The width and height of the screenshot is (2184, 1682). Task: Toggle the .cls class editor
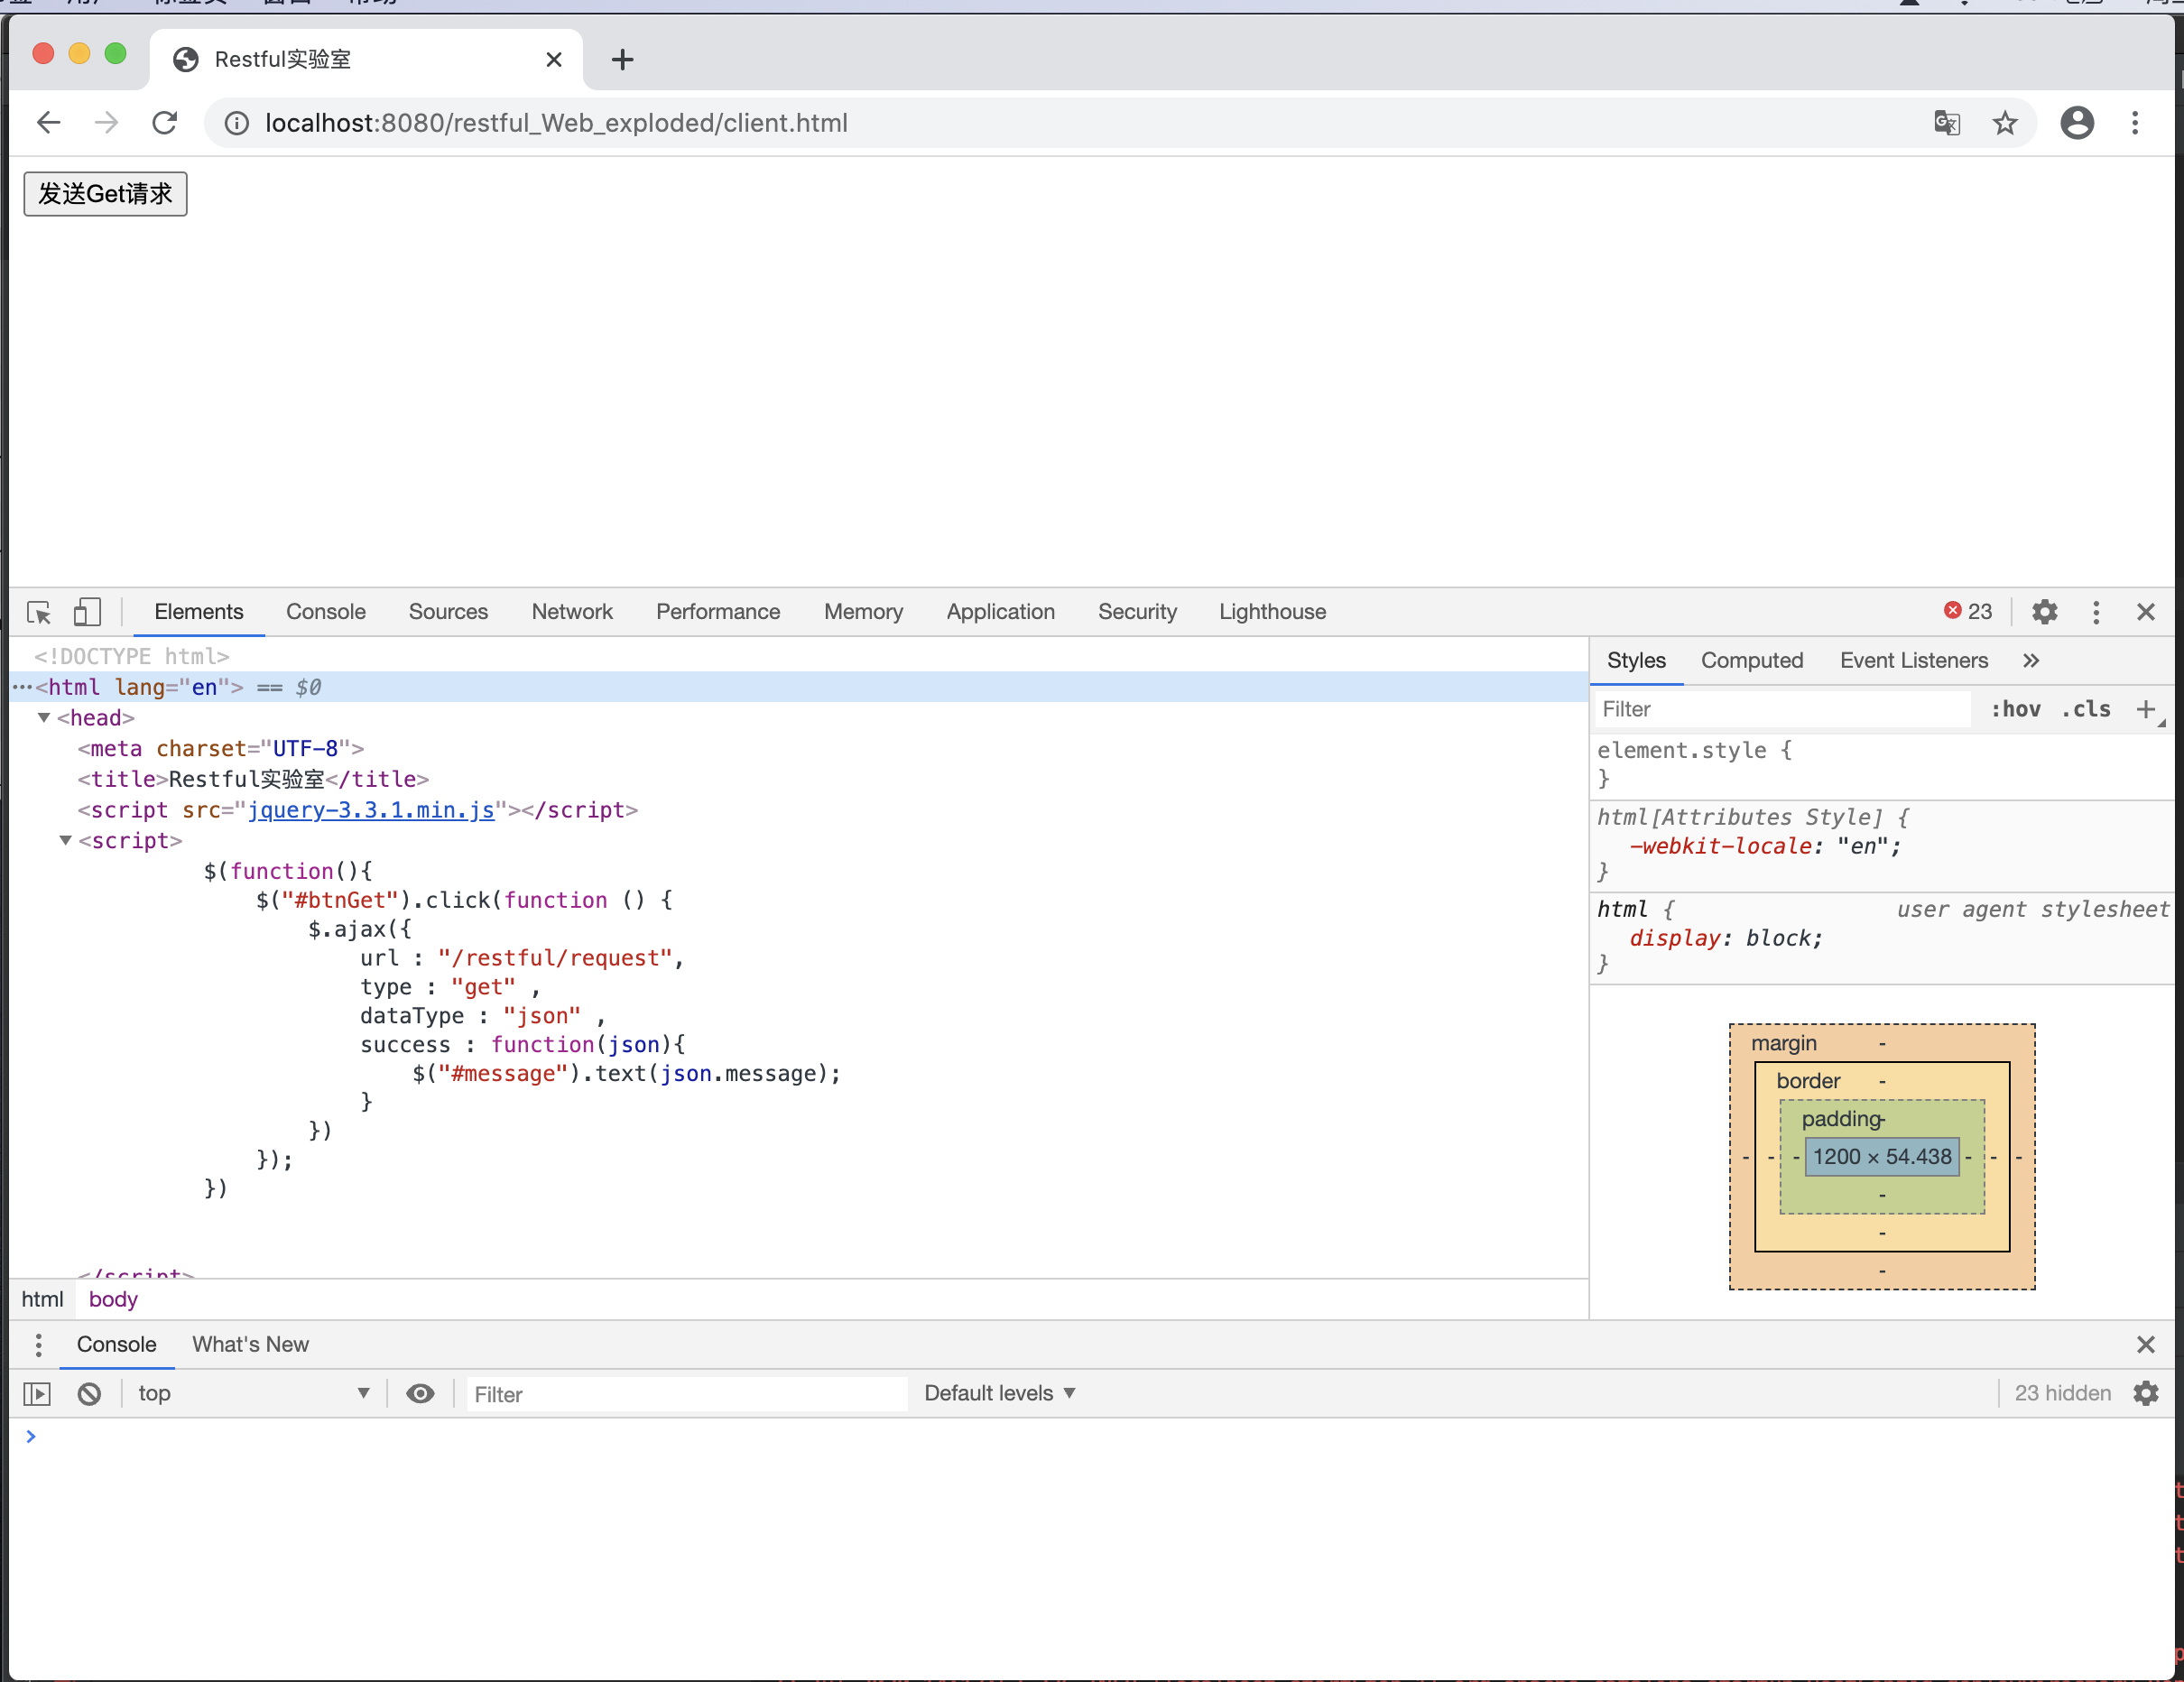[x=2086, y=709]
